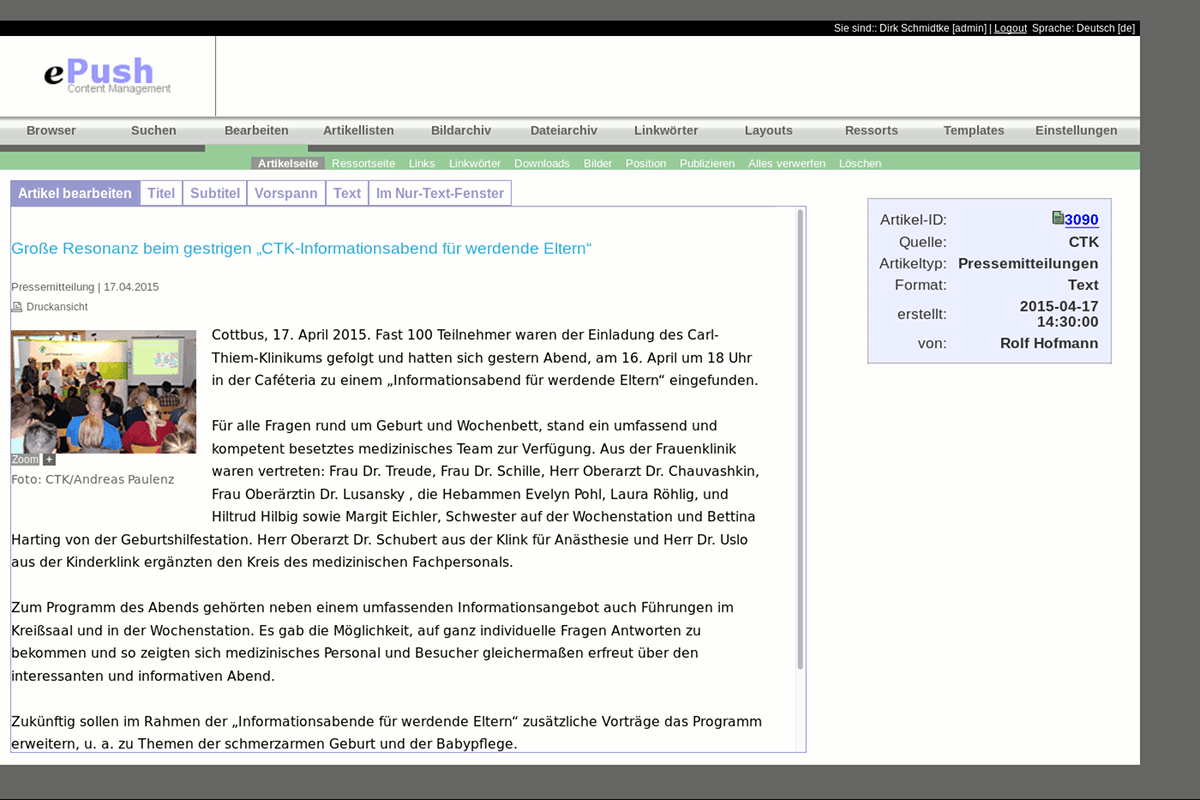Click the user name Dirk Schmidtke [admin]
This screenshot has height=800, width=1200.
(x=933, y=28)
